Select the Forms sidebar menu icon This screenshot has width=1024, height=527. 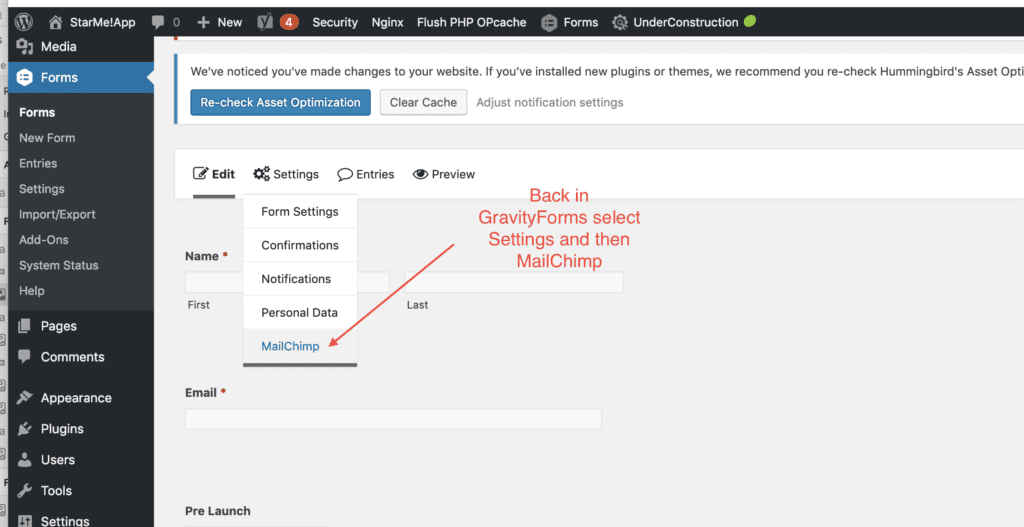coord(25,77)
